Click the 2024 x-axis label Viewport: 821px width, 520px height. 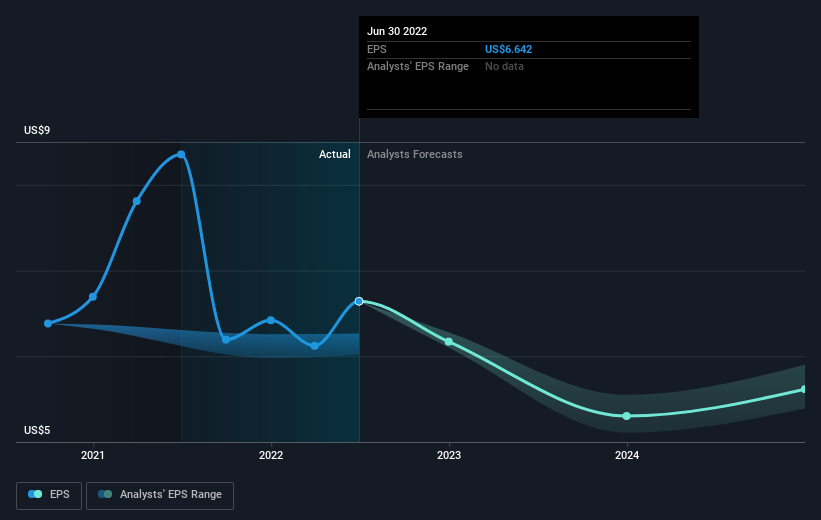[x=627, y=456]
